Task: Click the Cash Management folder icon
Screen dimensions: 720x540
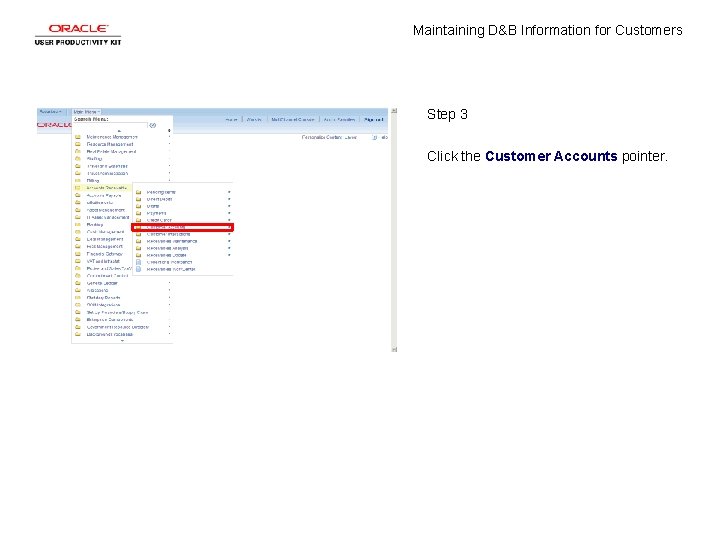Action: 78,232
